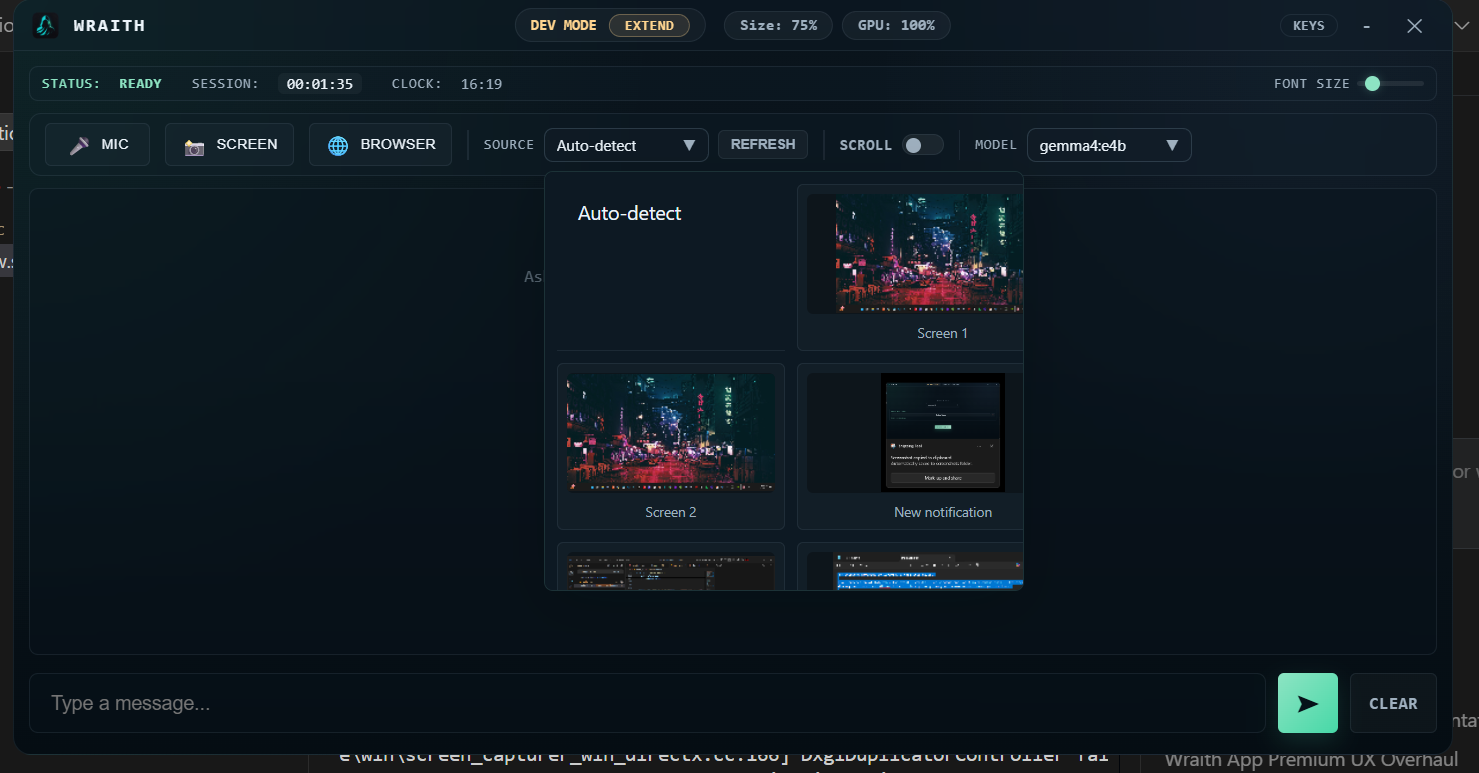Viewport: 1479px width, 773px height.
Task: Open the KEYS panel
Action: click(x=1309, y=25)
